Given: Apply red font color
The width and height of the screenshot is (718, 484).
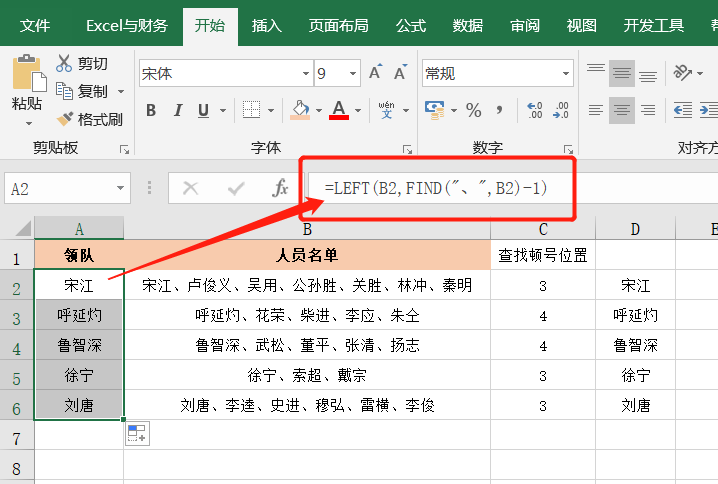Looking at the screenshot, I should 339,110.
